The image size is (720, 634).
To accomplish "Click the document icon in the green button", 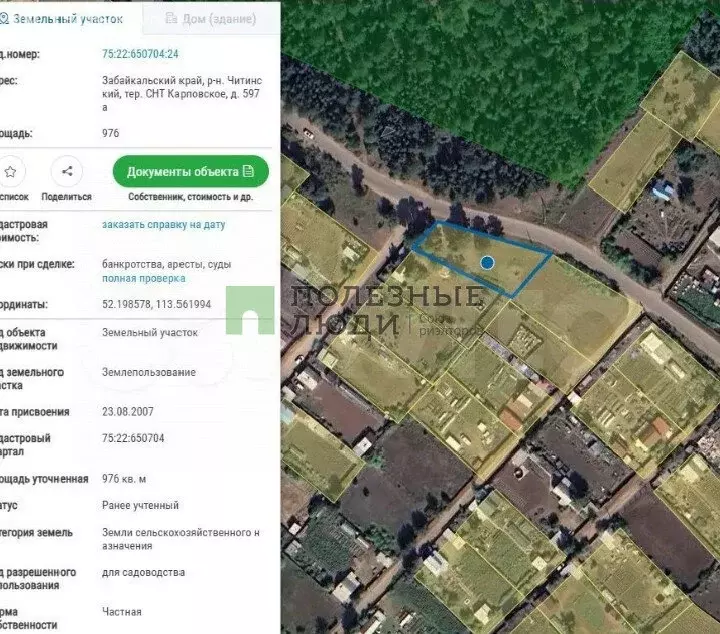I will (x=248, y=172).
